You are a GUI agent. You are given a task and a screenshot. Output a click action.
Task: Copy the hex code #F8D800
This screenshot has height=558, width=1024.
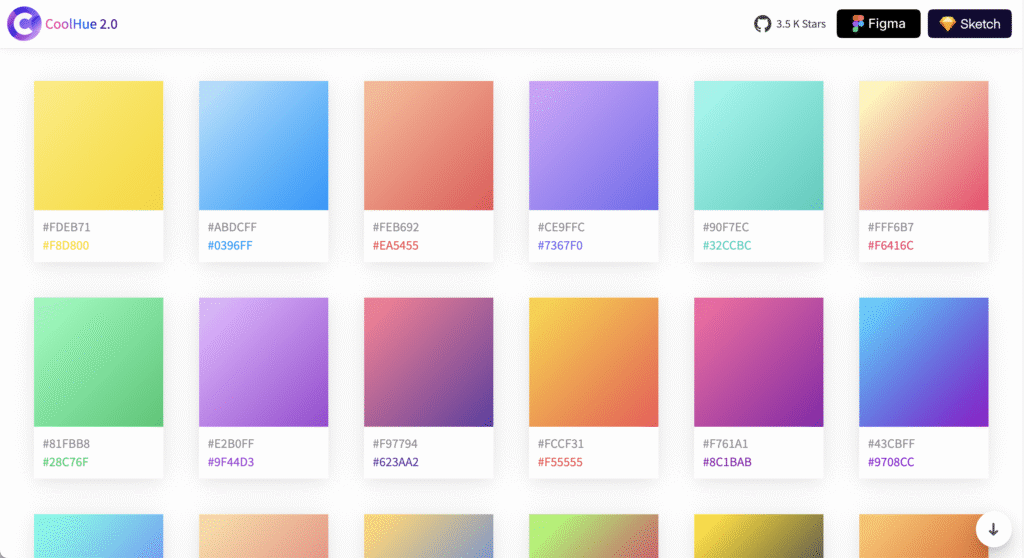pyautogui.click(x=66, y=246)
